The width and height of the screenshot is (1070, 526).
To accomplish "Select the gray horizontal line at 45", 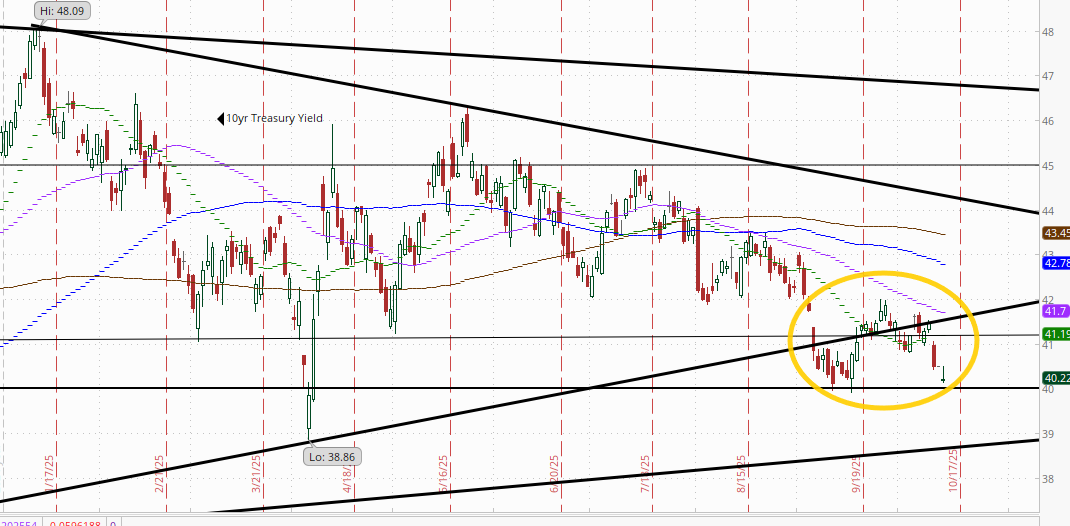I will pyautogui.click(x=519, y=164).
